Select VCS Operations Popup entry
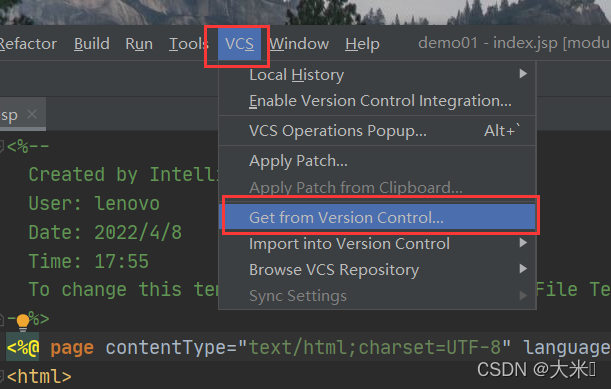This screenshot has width=611, height=389. [377, 131]
